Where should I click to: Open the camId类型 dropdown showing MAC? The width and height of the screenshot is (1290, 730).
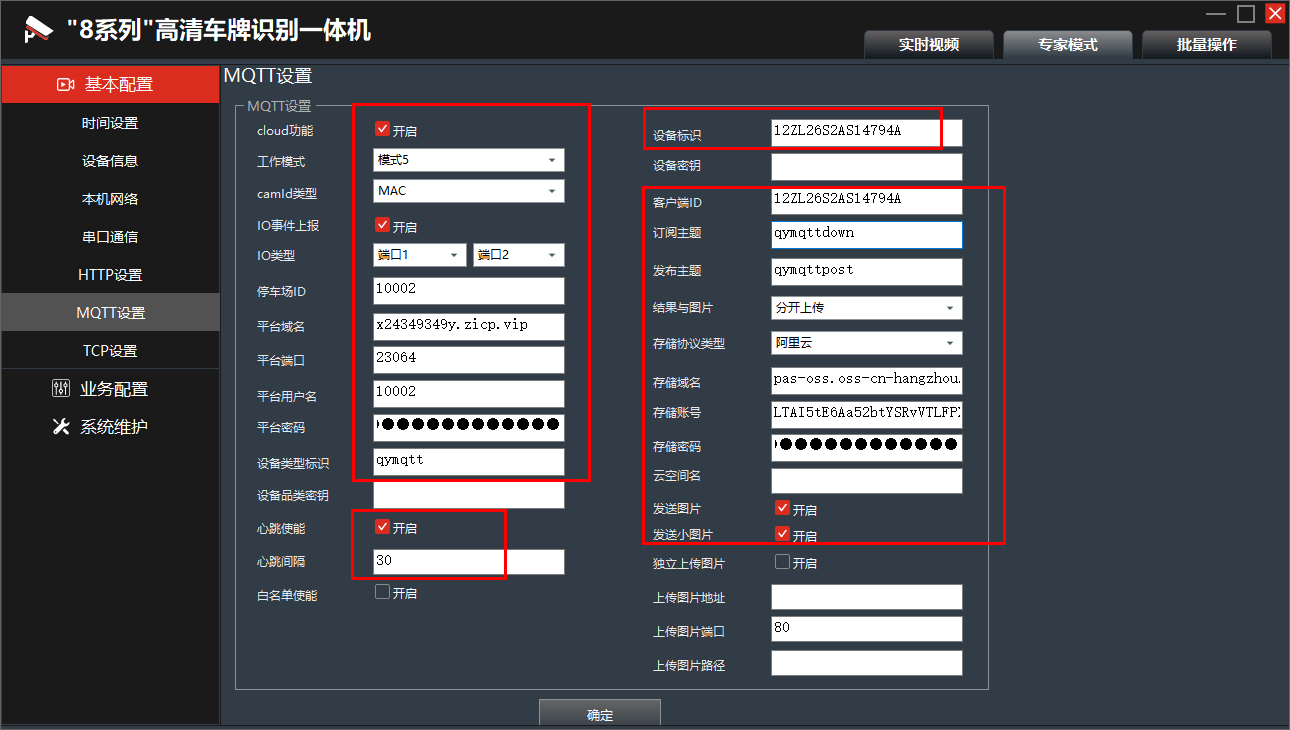(469, 191)
